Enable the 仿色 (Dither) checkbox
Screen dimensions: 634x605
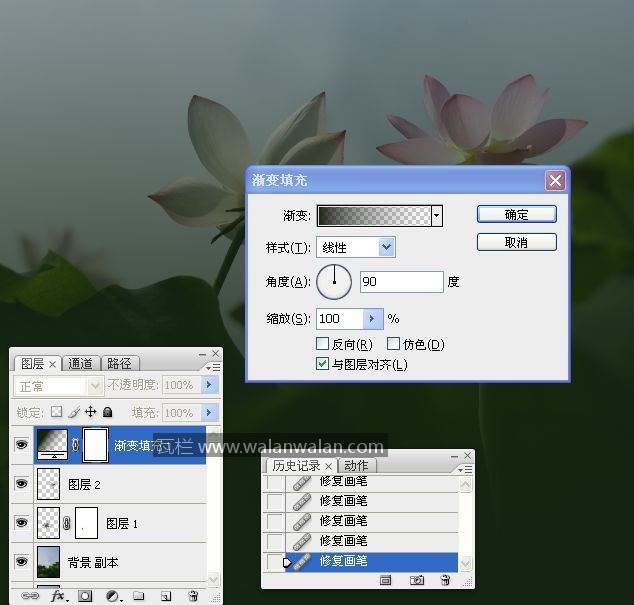point(393,344)
